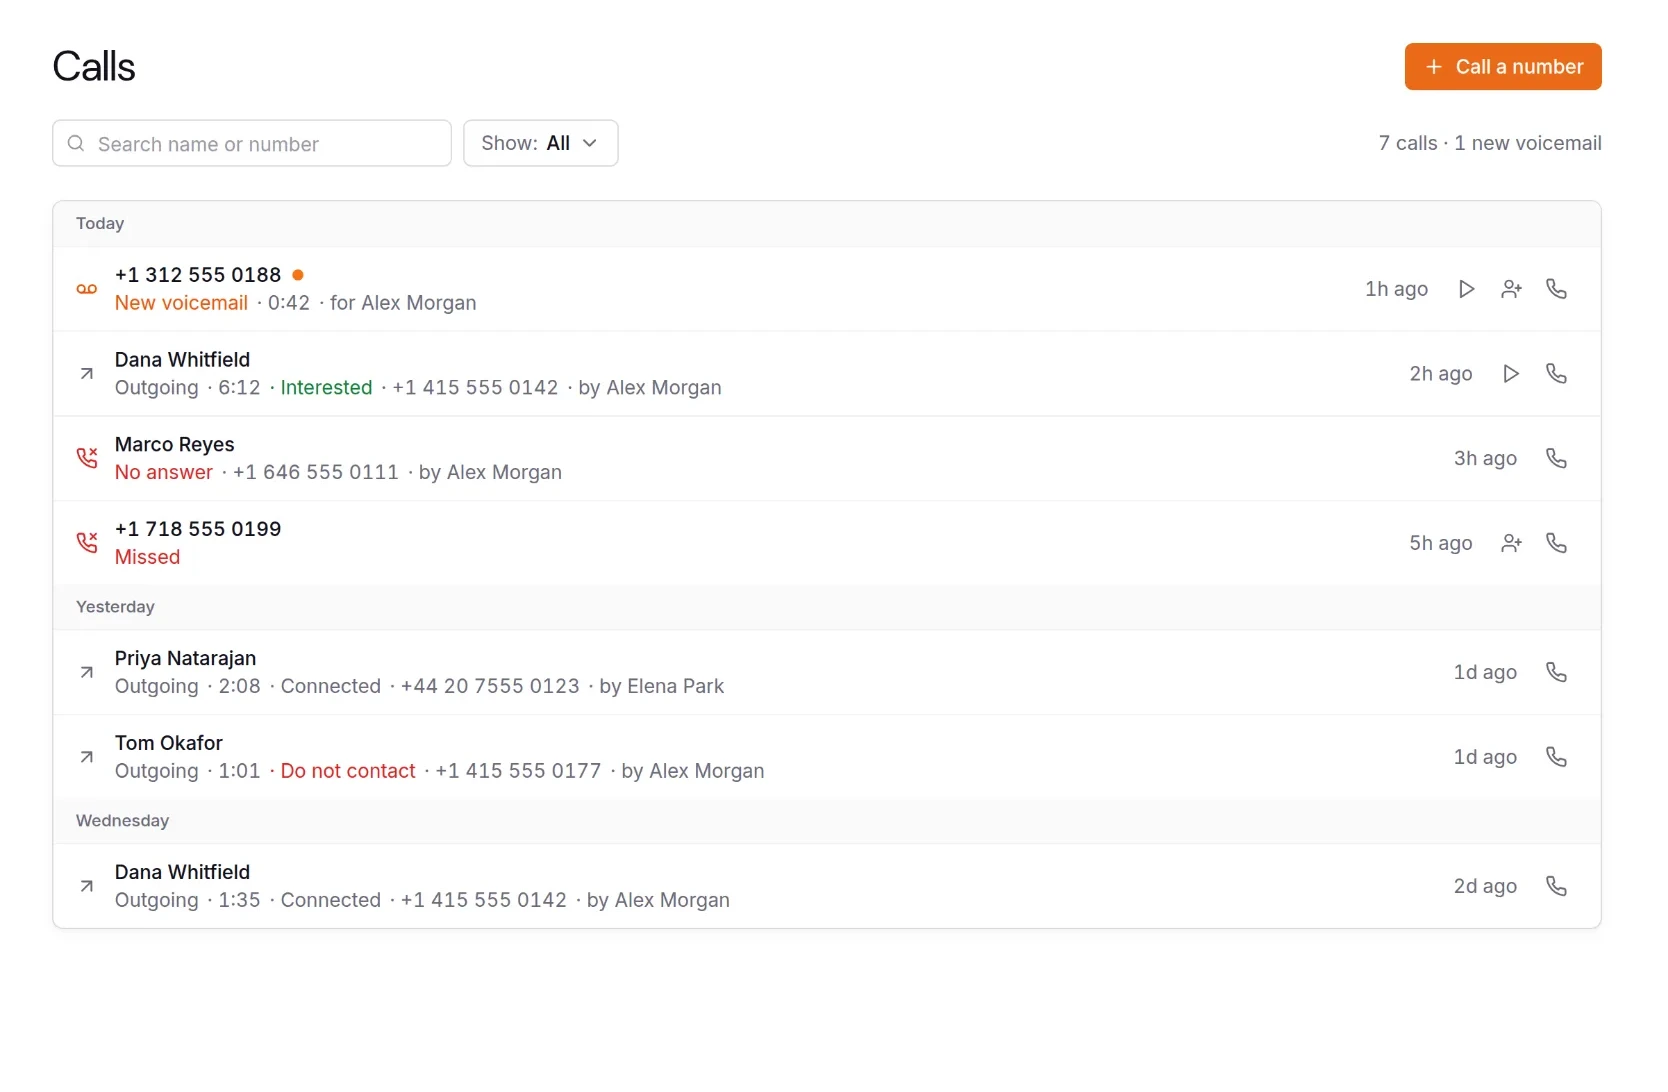Open the Show: All filter dropdown

click(x=540, y=143)
